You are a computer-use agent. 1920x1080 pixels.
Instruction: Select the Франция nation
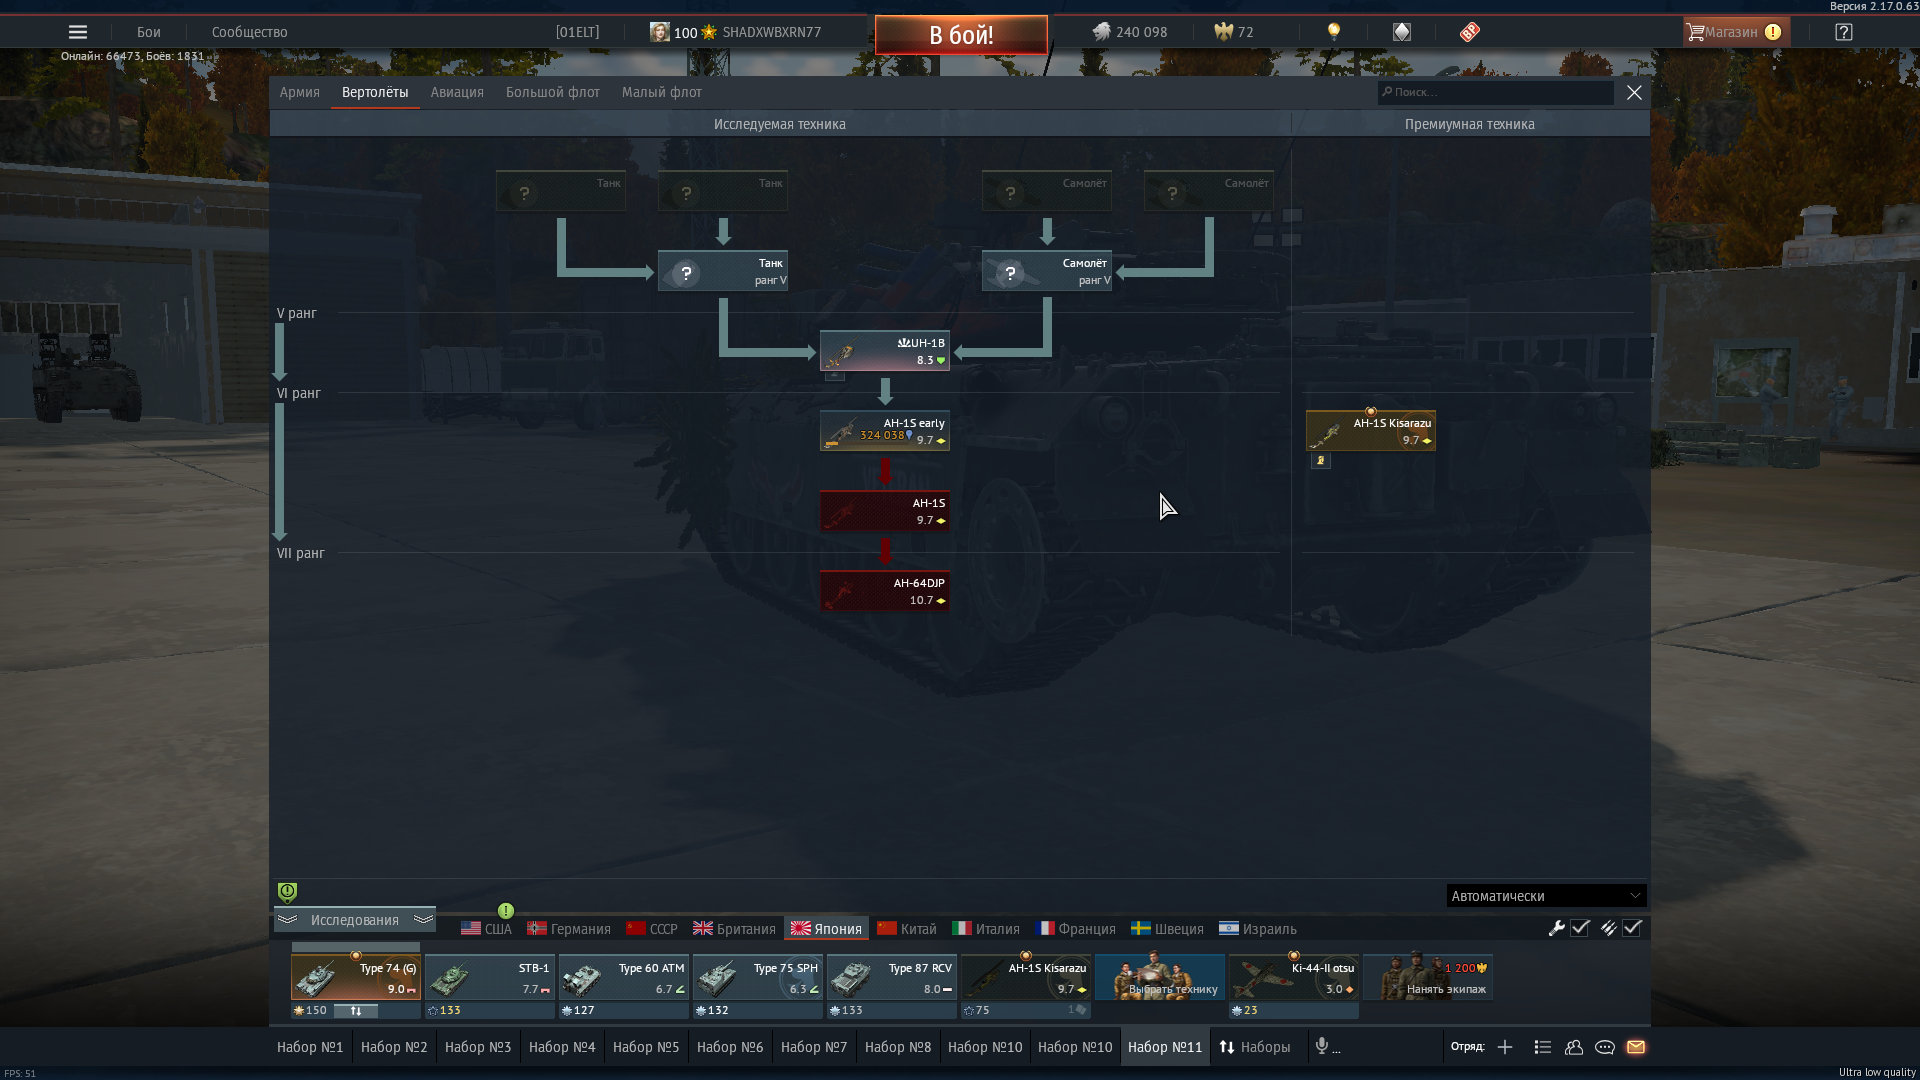[1076, 929]
